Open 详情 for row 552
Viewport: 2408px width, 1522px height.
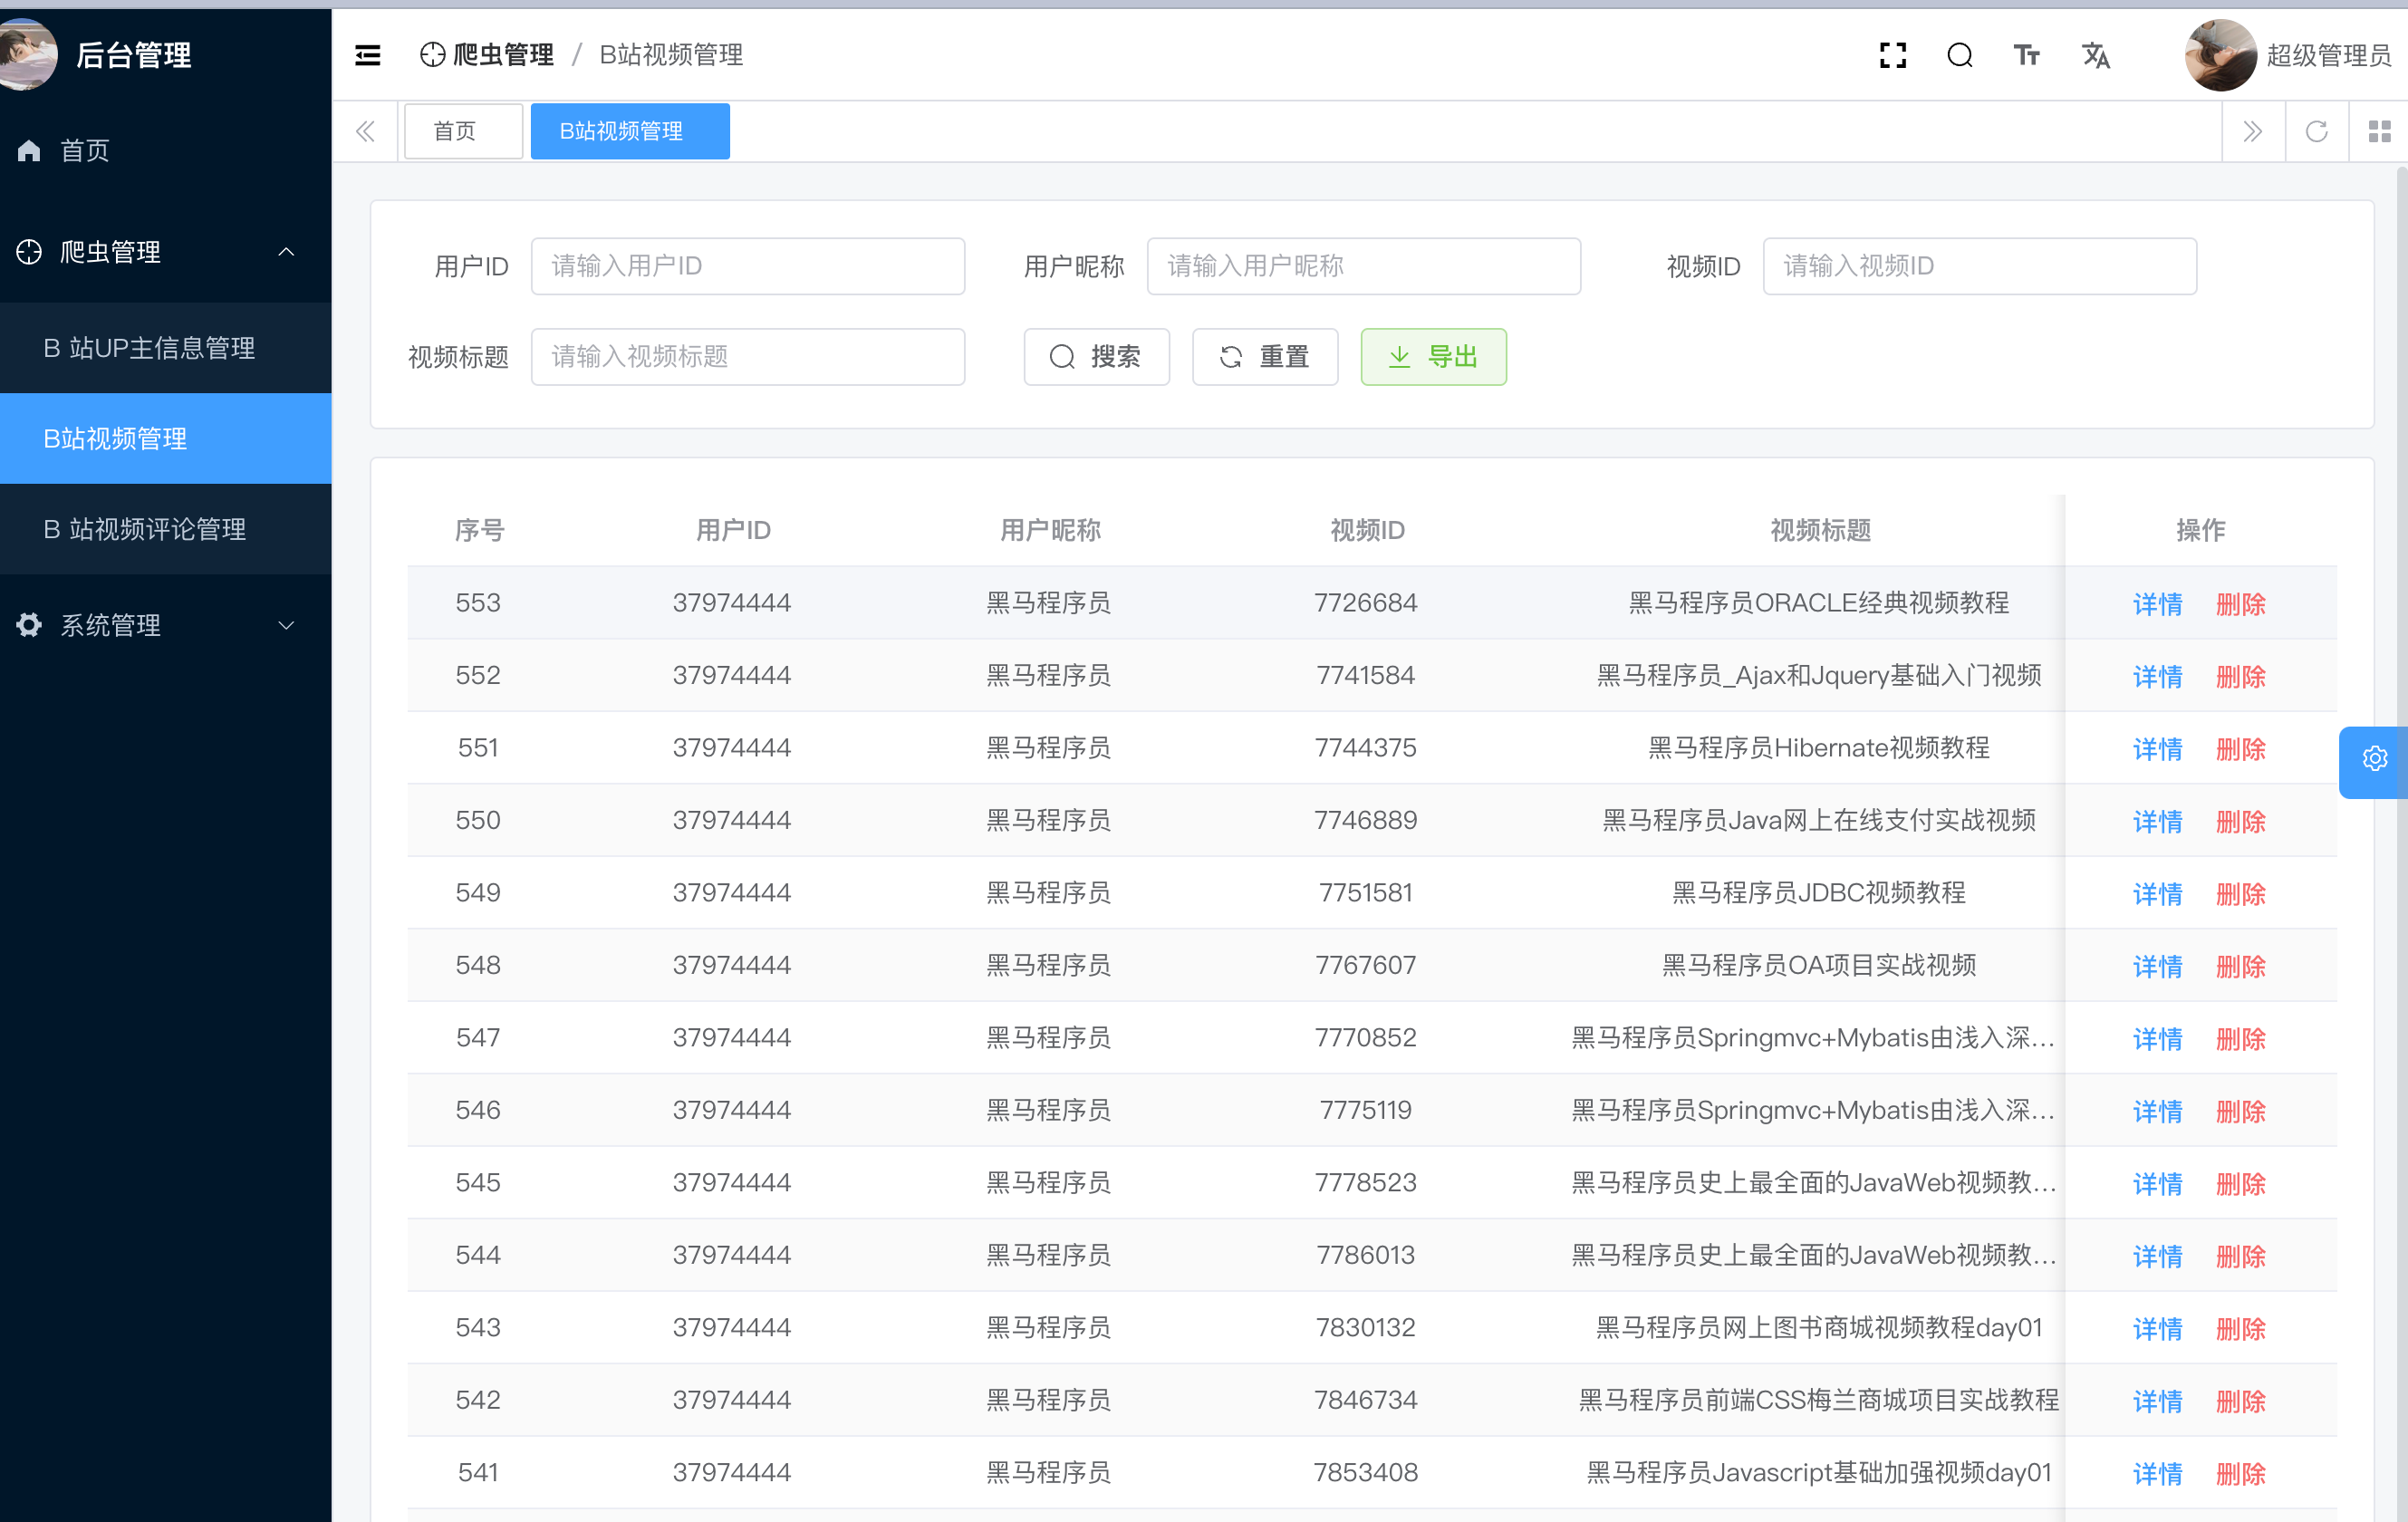point(2157,676)
